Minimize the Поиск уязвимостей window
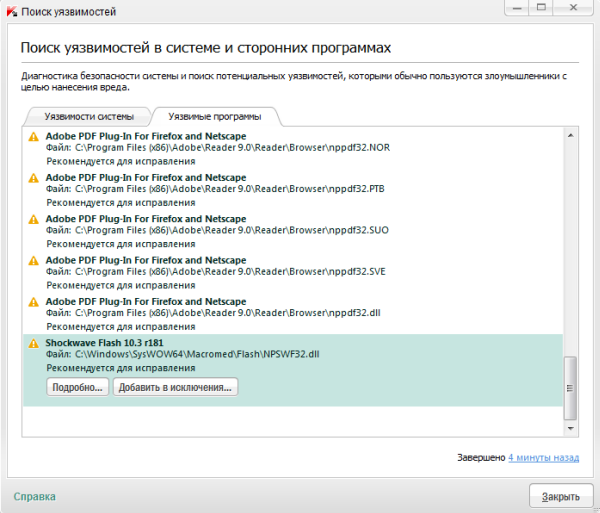 pyautogui.click(x=517, y=7)
